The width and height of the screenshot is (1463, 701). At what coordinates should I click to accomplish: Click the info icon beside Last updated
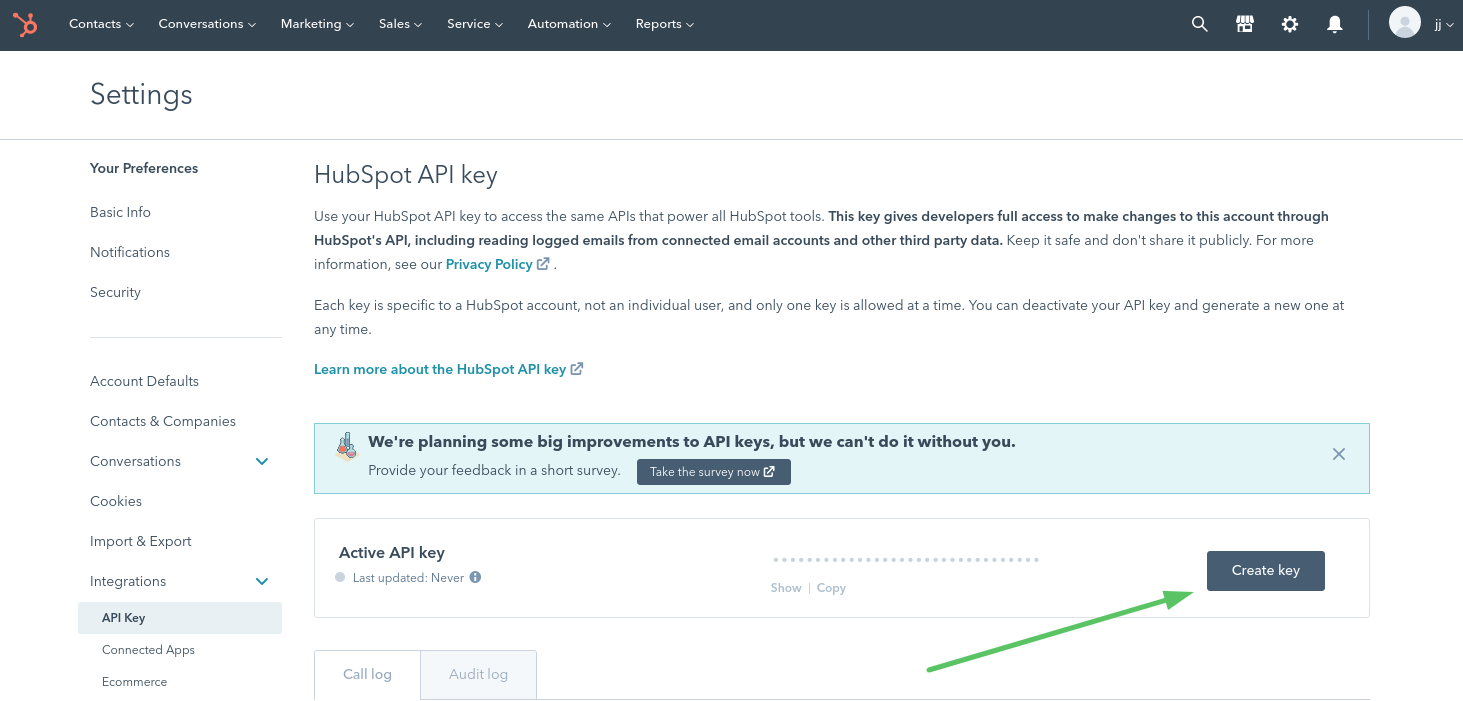coord(475,577)
